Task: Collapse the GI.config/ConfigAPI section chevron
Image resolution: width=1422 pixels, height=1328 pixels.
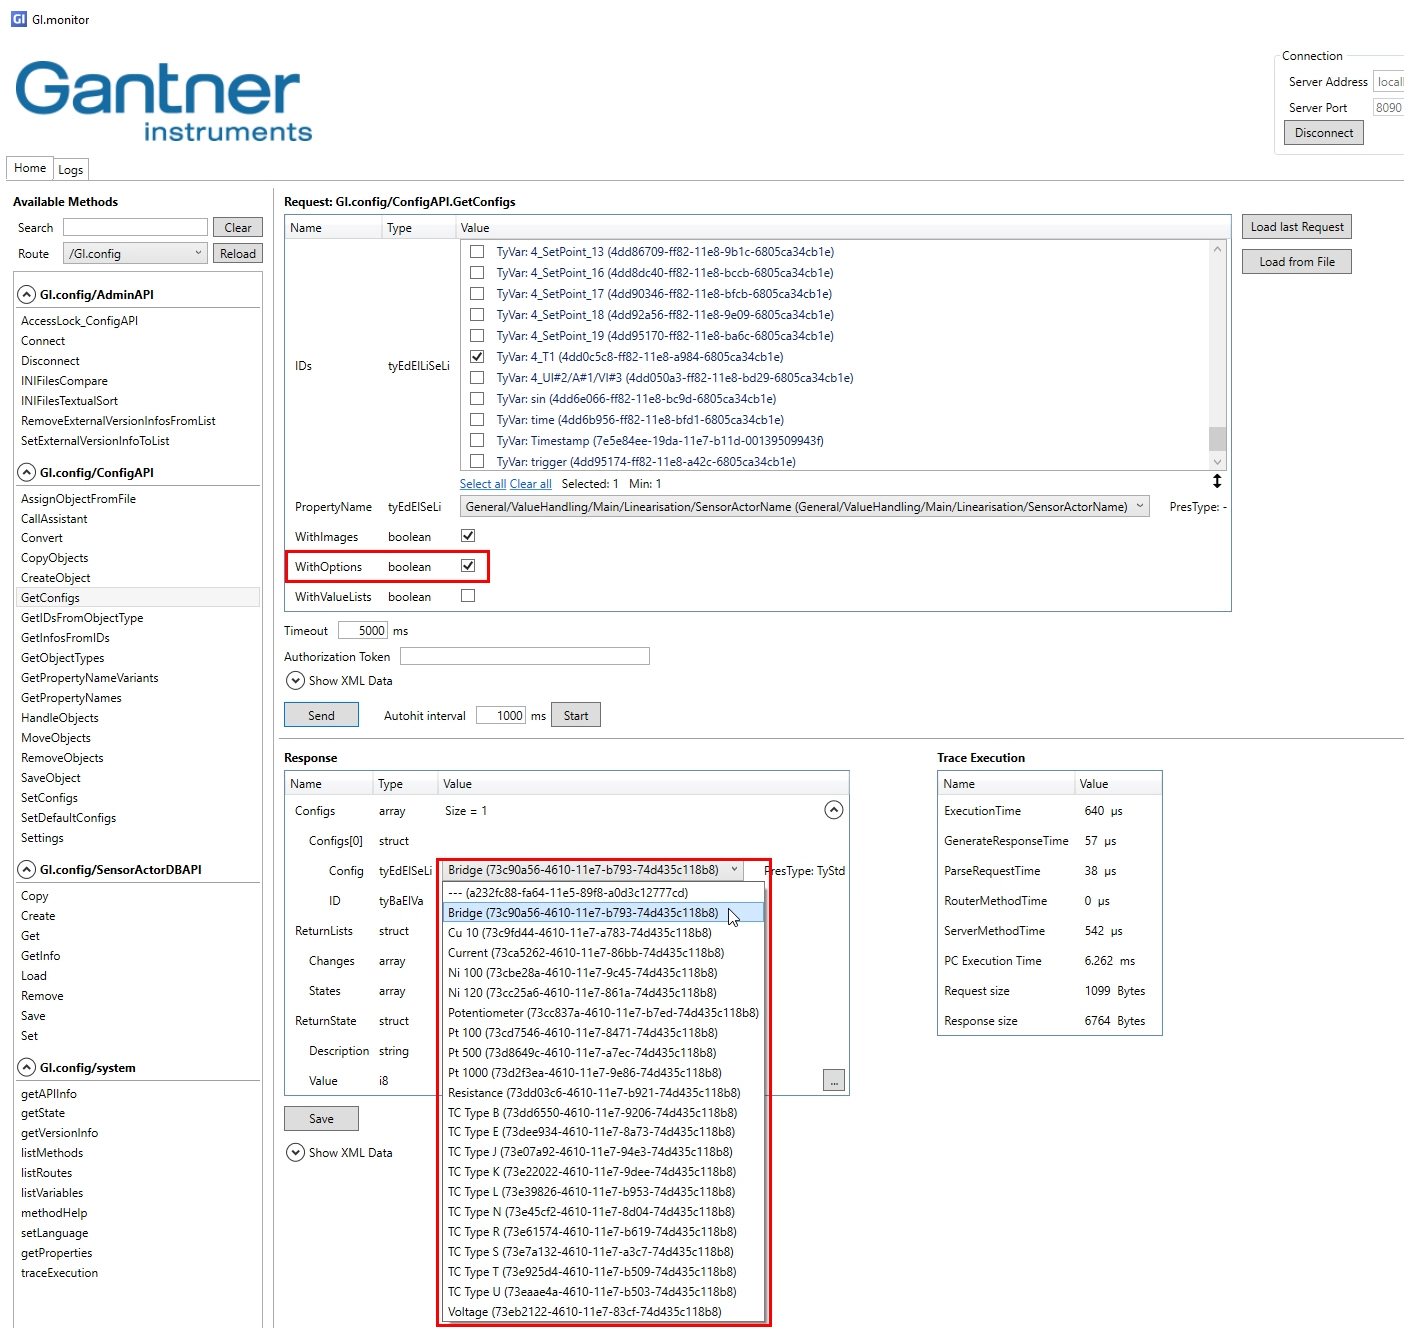Action: coord(27,473)
